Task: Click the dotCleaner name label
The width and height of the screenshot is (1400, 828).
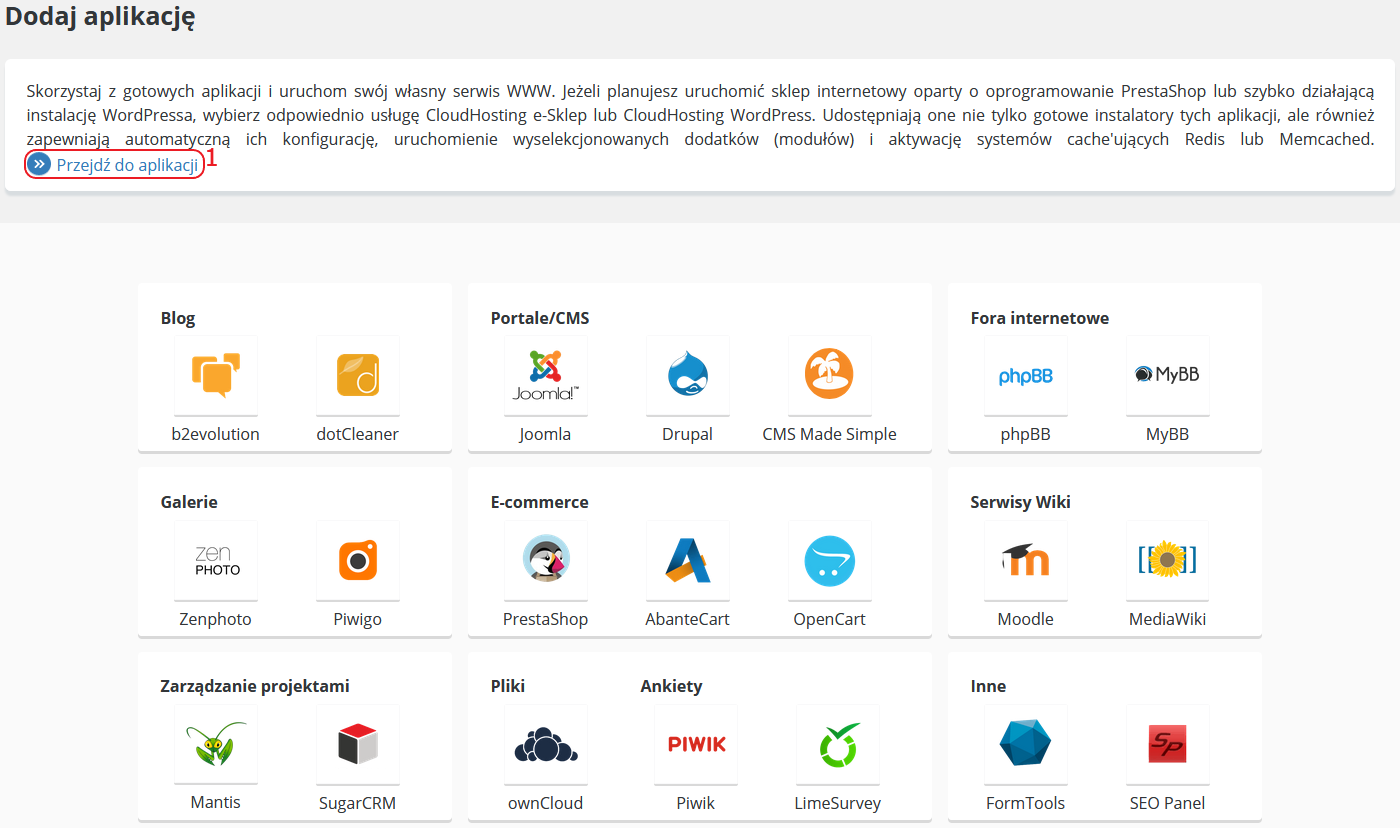Action: pyautogui.click(x=358, y=434)
